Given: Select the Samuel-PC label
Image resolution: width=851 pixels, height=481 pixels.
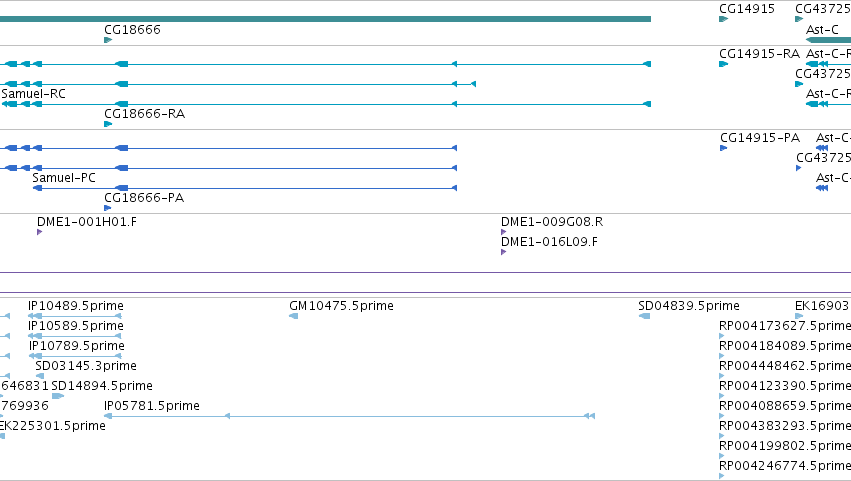Looking at the screenshot, I should pos(63,178).
